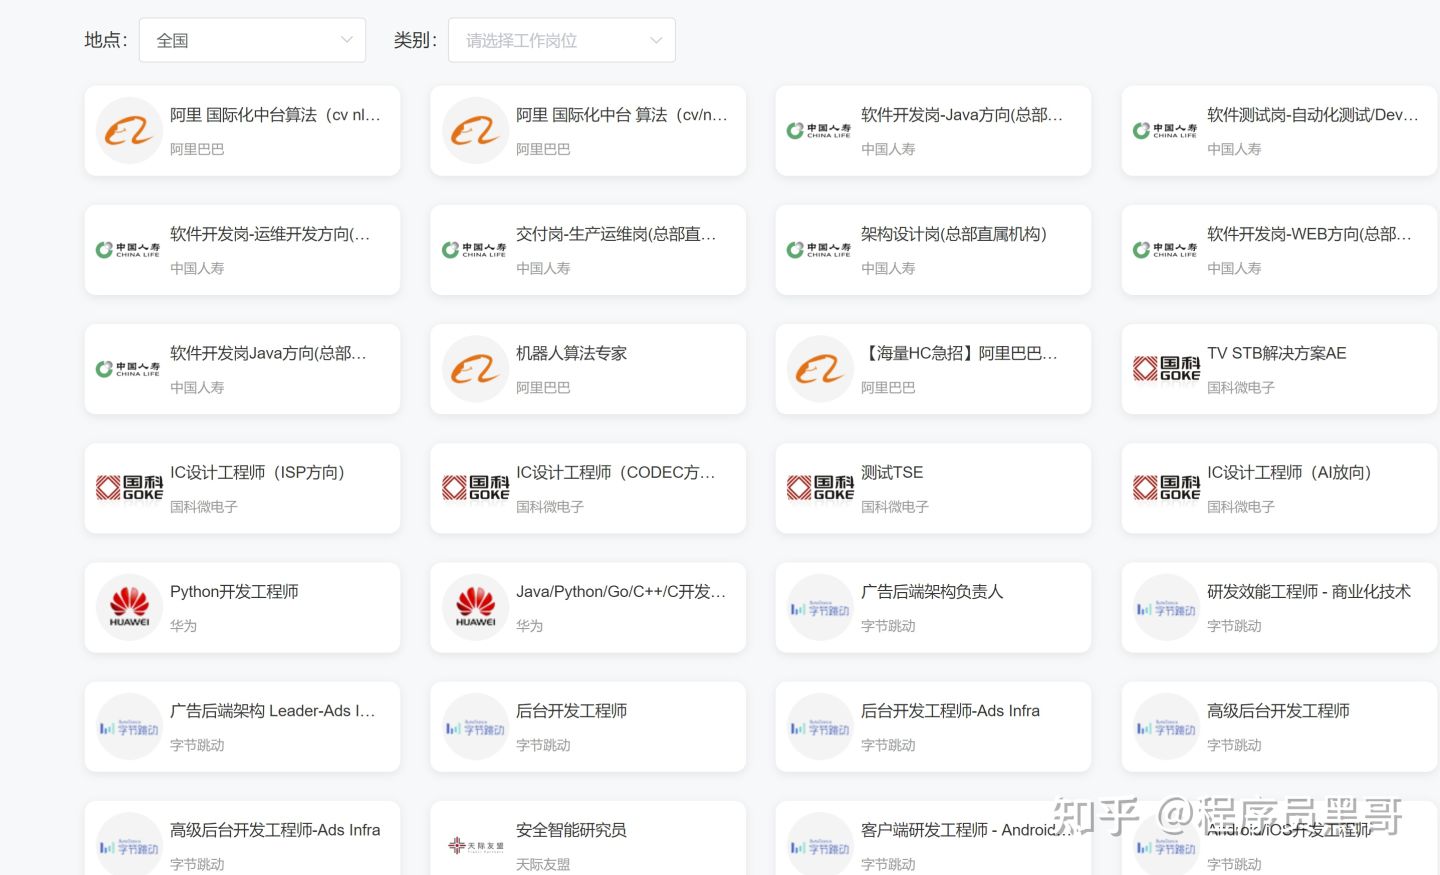Open the 广告后端架构 Leader-Ads job title
1440x875 pixels.
tap(273, 711)
